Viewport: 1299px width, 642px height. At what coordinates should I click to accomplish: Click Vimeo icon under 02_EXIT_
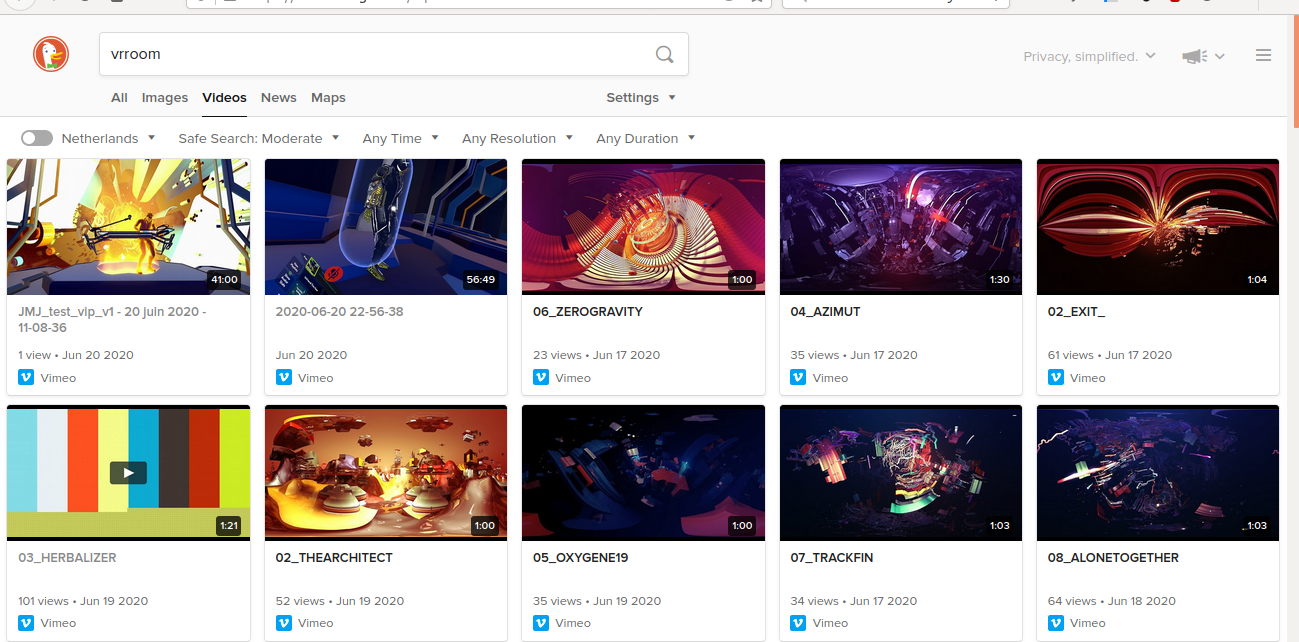[1056, 377]
